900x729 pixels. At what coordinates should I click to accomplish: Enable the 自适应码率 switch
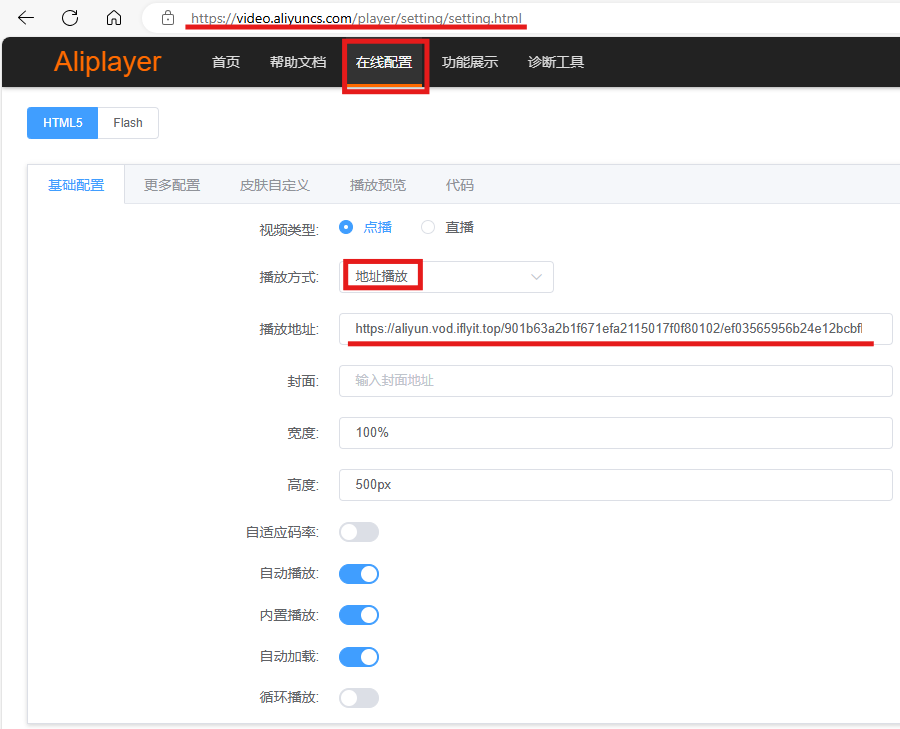coord(359,532)
